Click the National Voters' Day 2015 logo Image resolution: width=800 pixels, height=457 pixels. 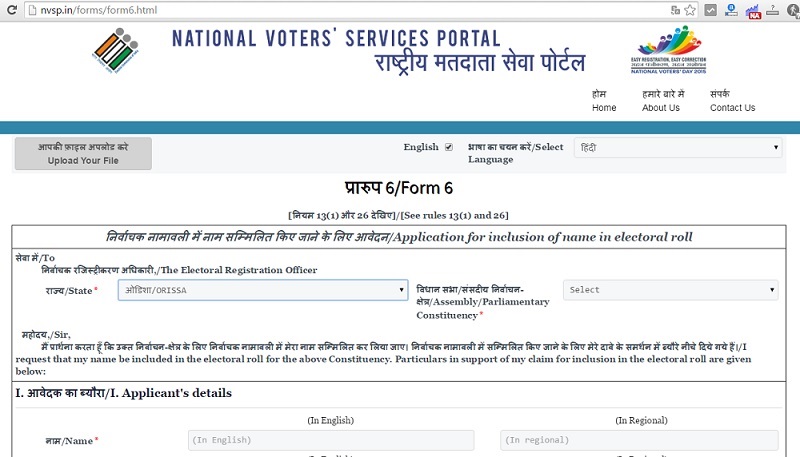(668, 49)
